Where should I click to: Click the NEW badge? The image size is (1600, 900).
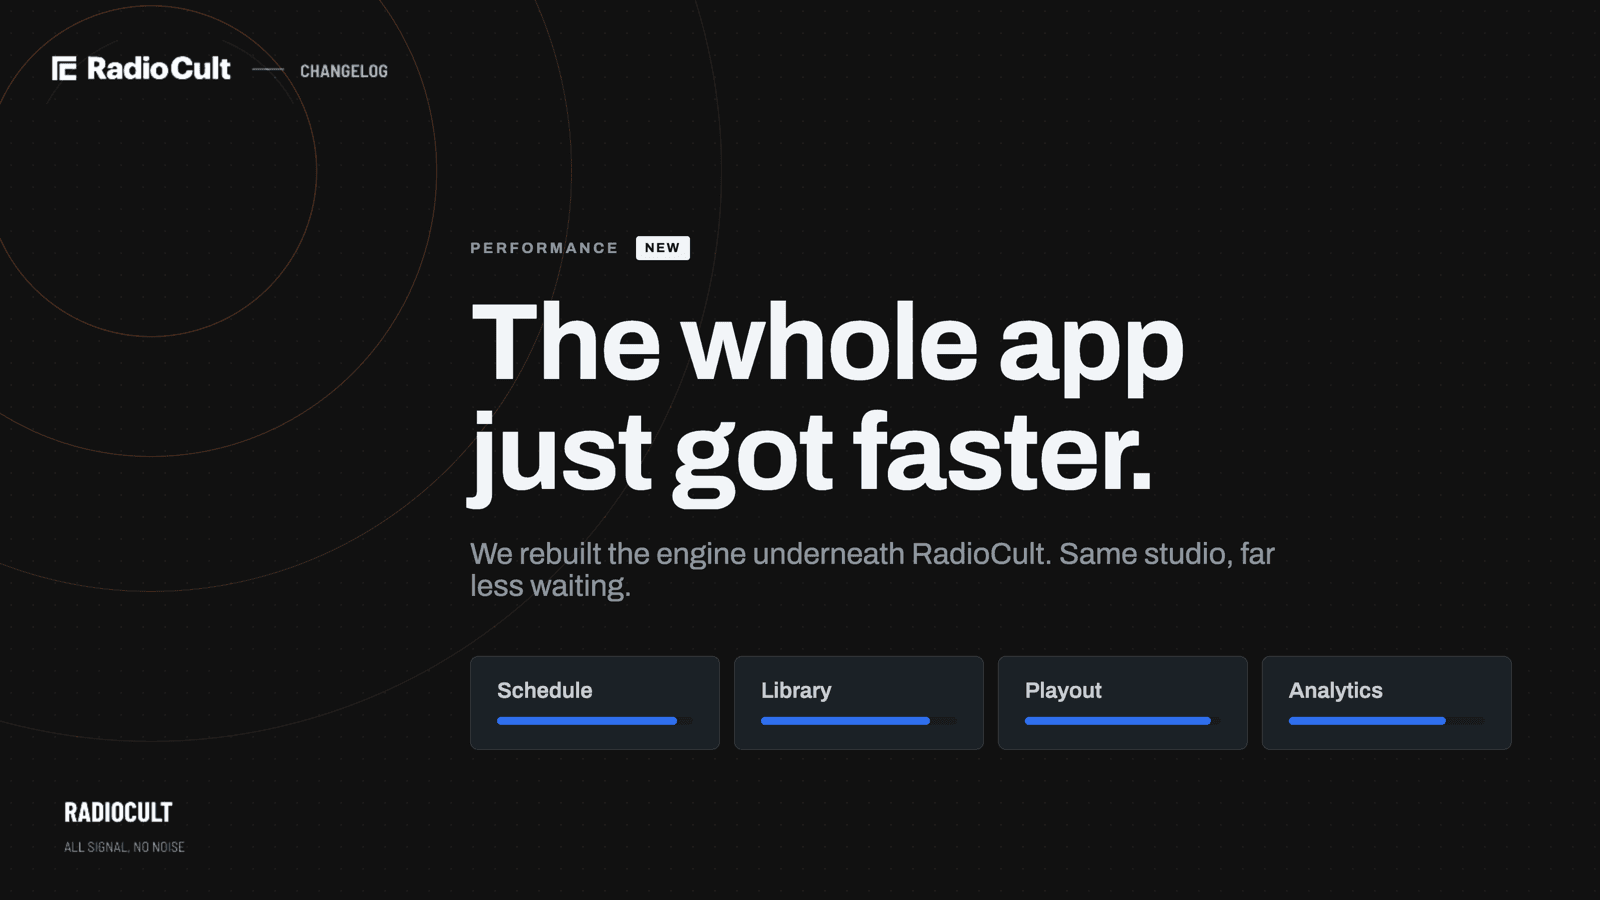point(662,248)
